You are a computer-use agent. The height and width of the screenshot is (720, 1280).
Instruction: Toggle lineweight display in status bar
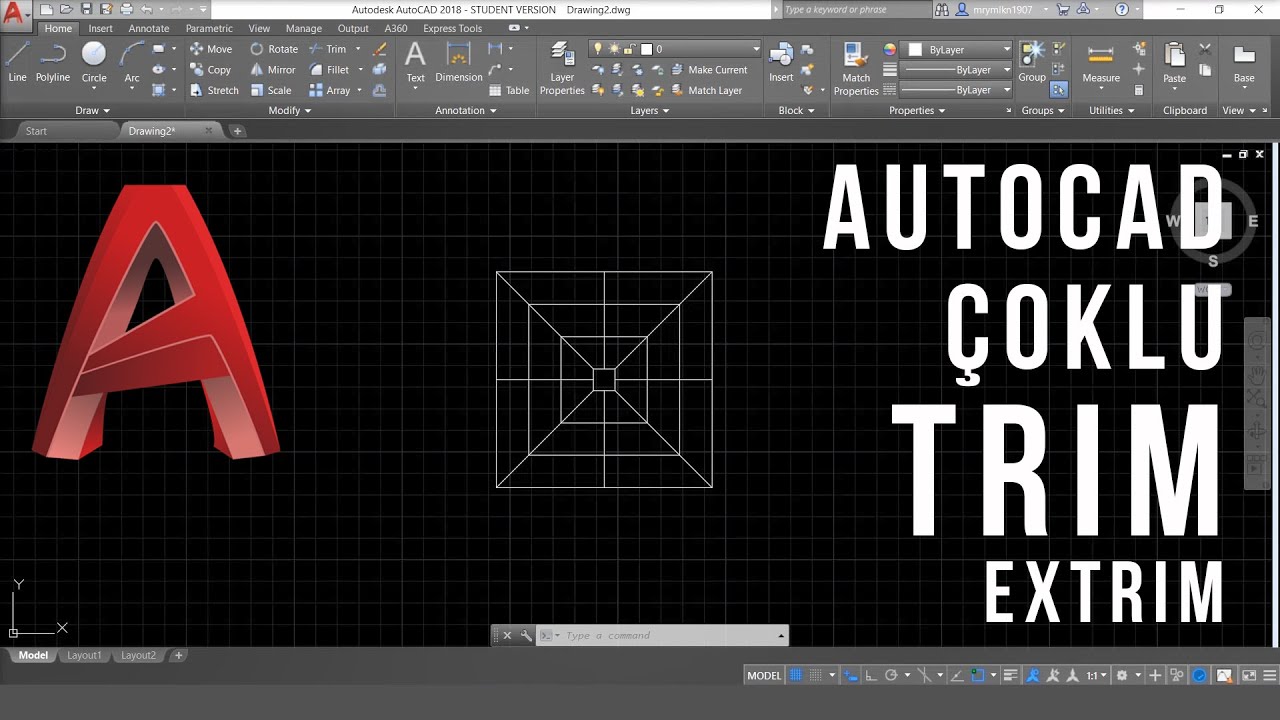tap(1011, 675)
